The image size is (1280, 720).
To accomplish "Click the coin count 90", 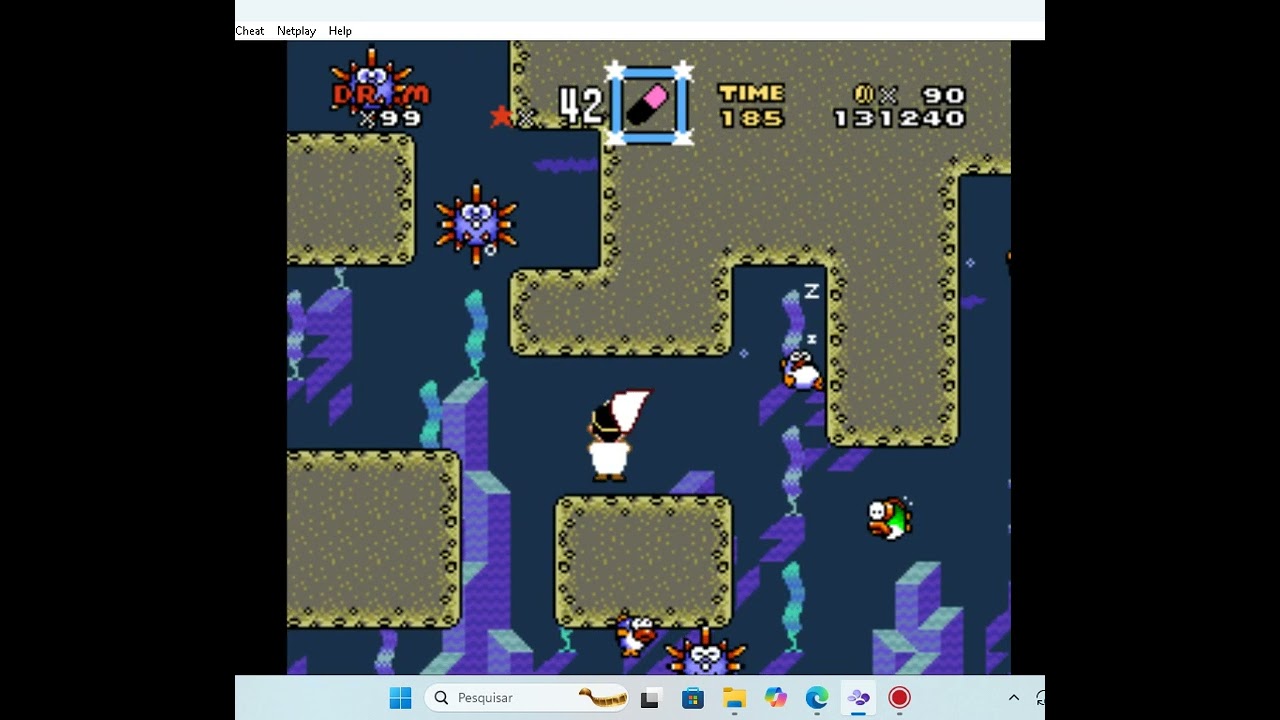I will tap(943, 95).
